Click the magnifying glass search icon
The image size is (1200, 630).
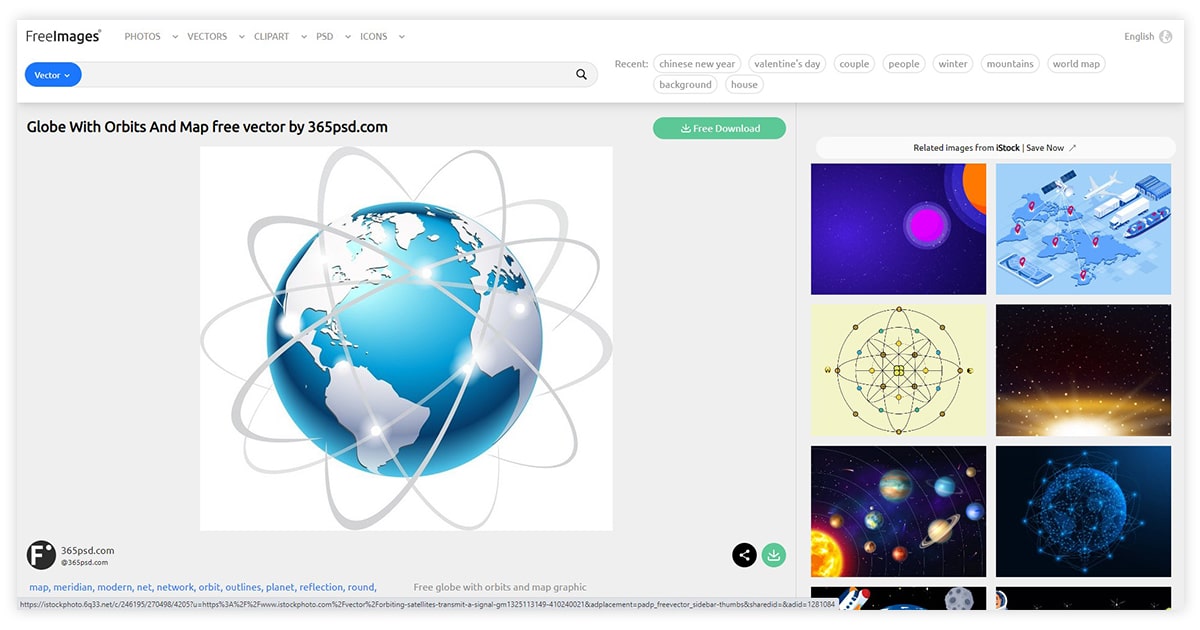point(582,75)
